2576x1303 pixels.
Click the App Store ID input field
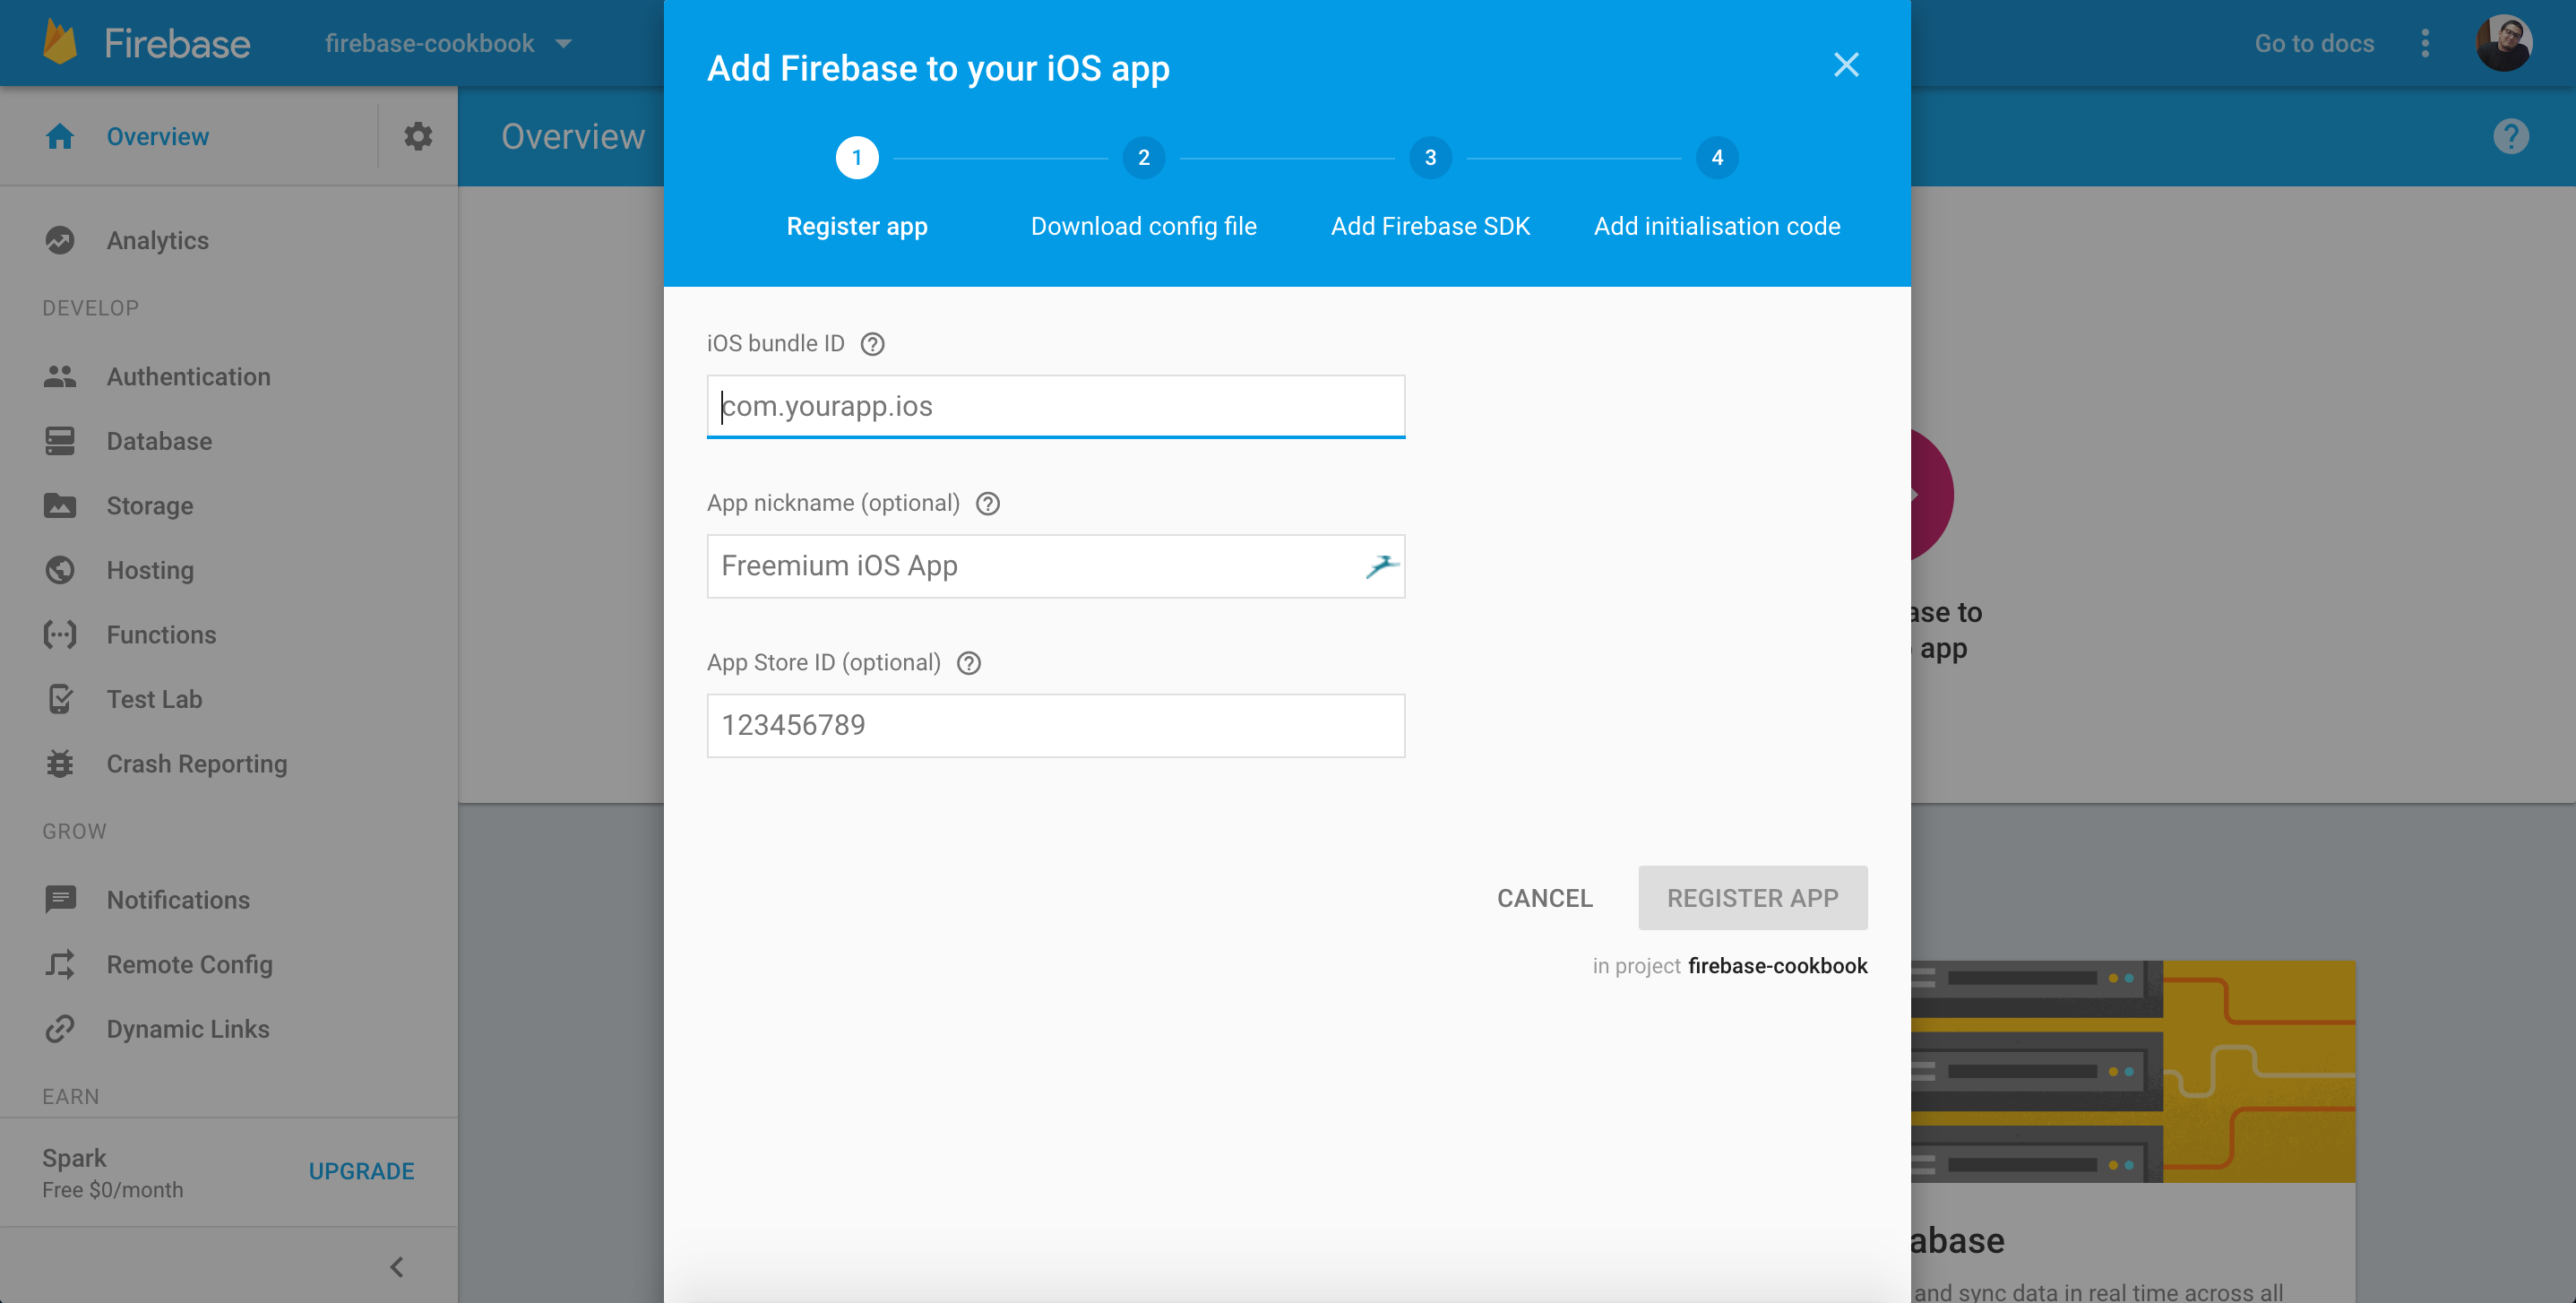click(1056, 725)
